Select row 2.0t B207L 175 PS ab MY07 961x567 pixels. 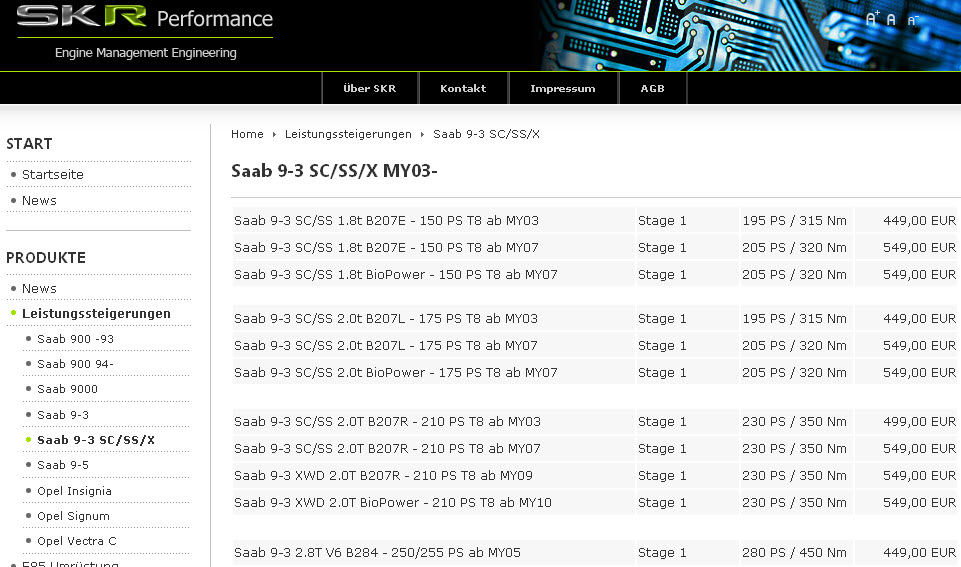click(x=596, y=345)
